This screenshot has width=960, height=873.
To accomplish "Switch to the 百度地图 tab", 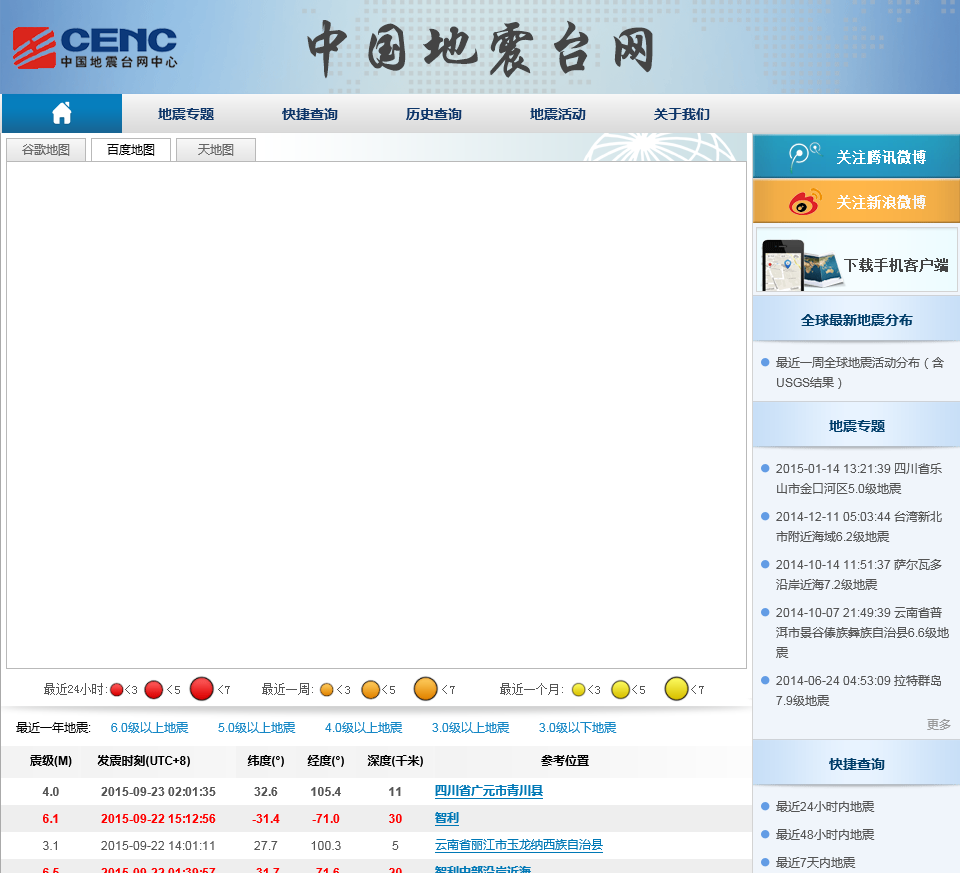I will 130,149.
